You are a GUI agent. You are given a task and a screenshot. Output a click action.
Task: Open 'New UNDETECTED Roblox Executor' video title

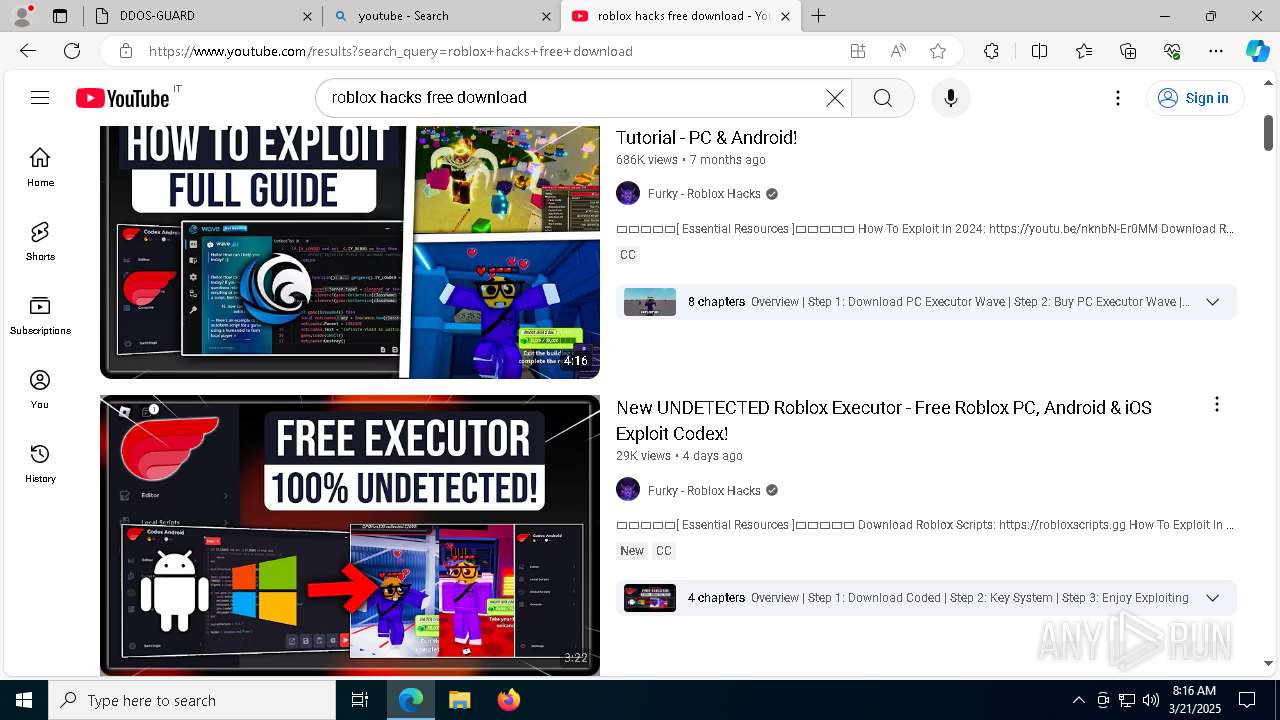884,420
